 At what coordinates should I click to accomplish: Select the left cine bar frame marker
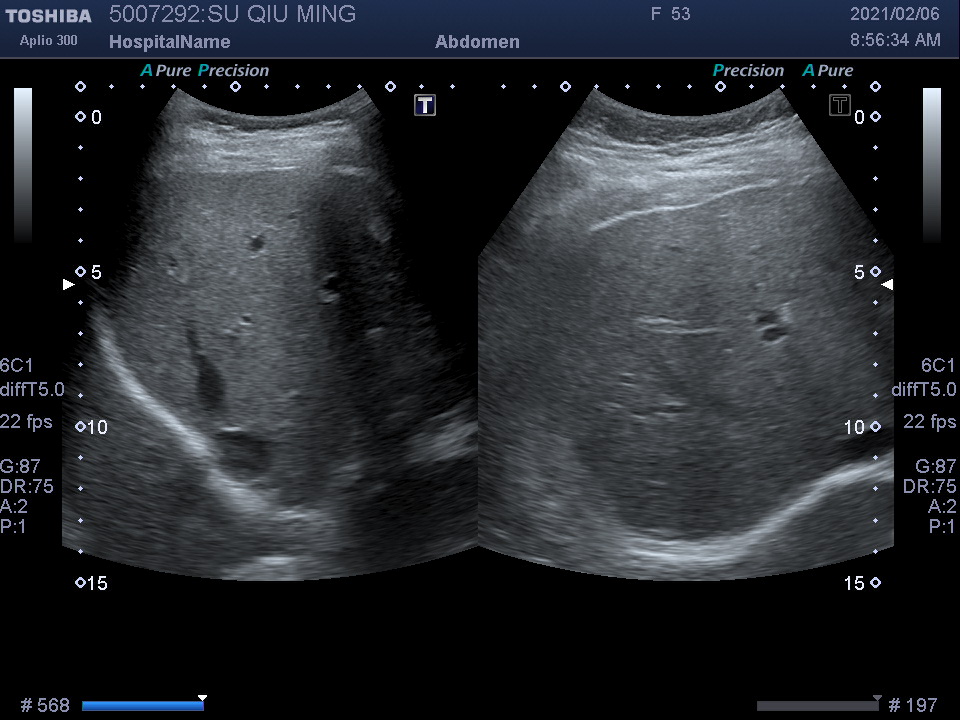[203, 698]
